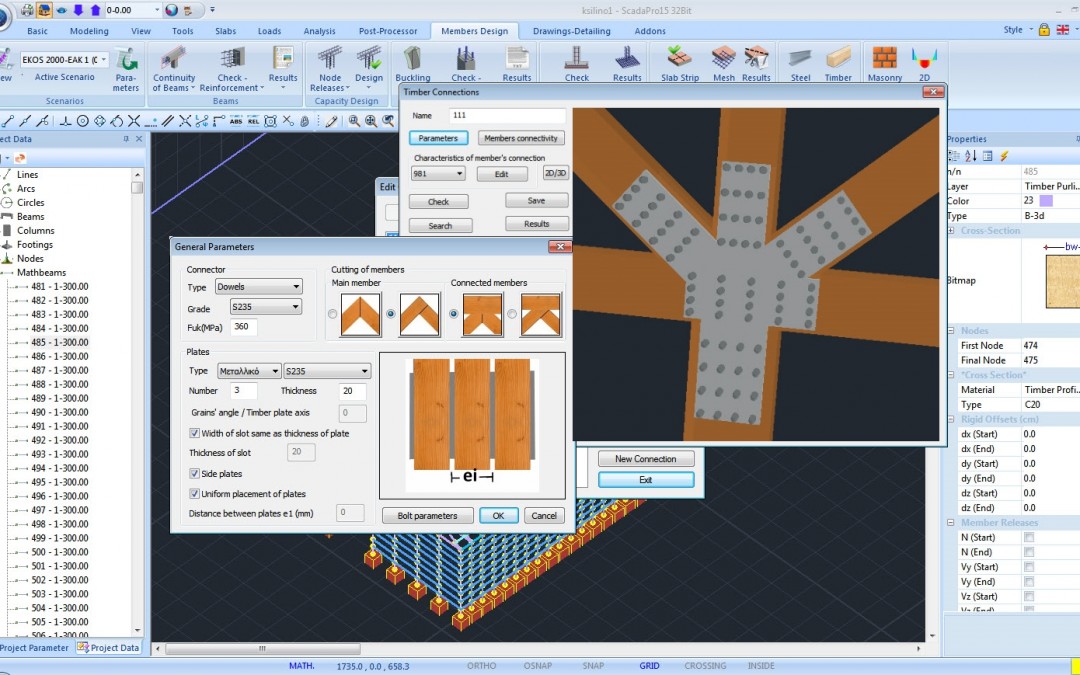Click the Slab Strip icon

pyautogui.click(x=679, y=63)
